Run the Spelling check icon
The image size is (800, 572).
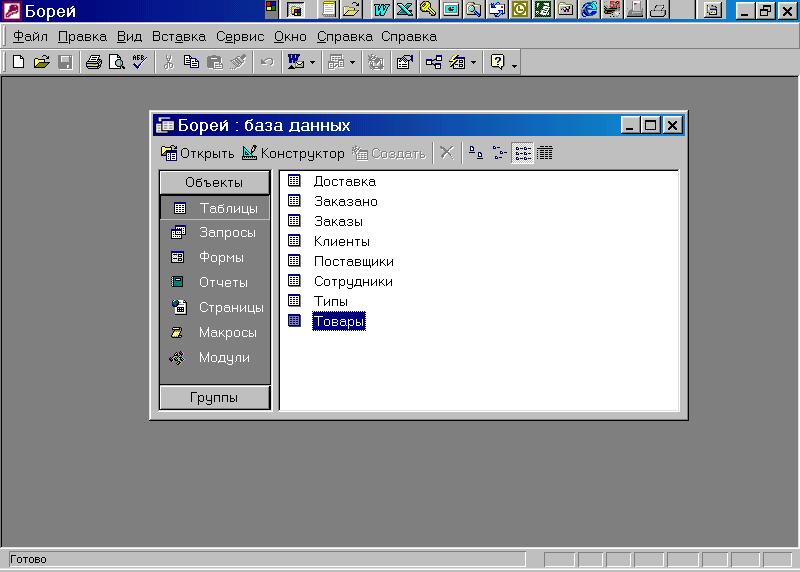coord(140,62)
